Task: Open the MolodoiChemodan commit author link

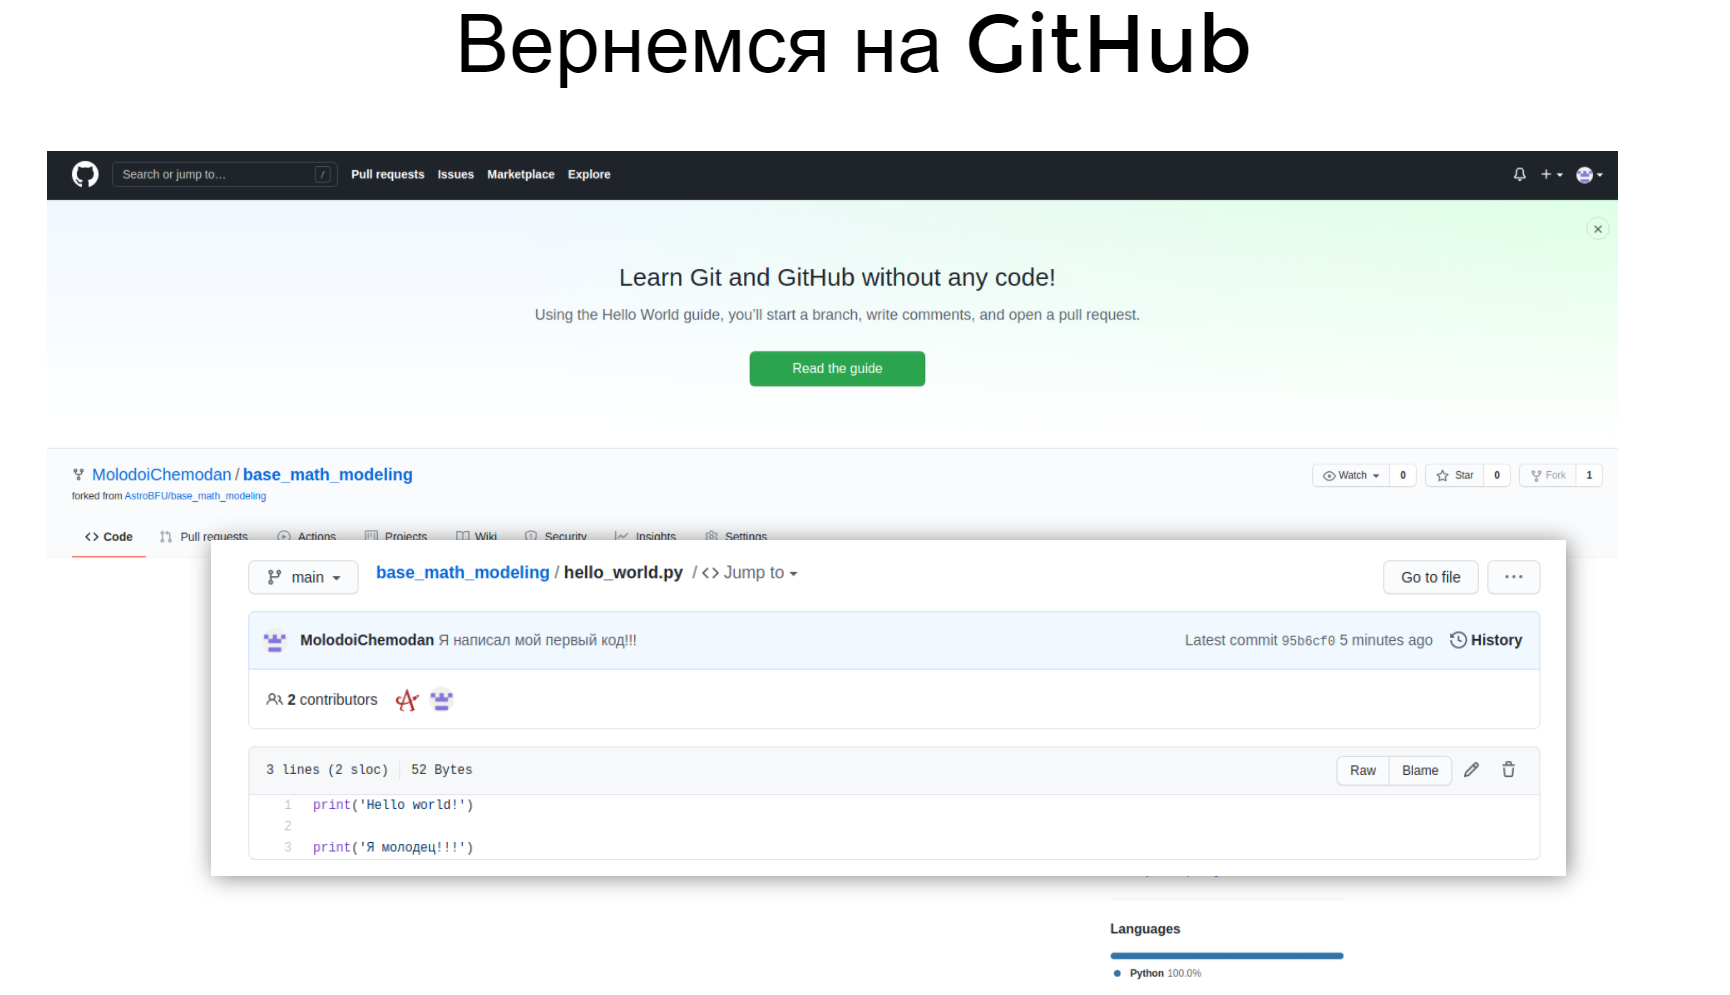Action: [367, 640]
